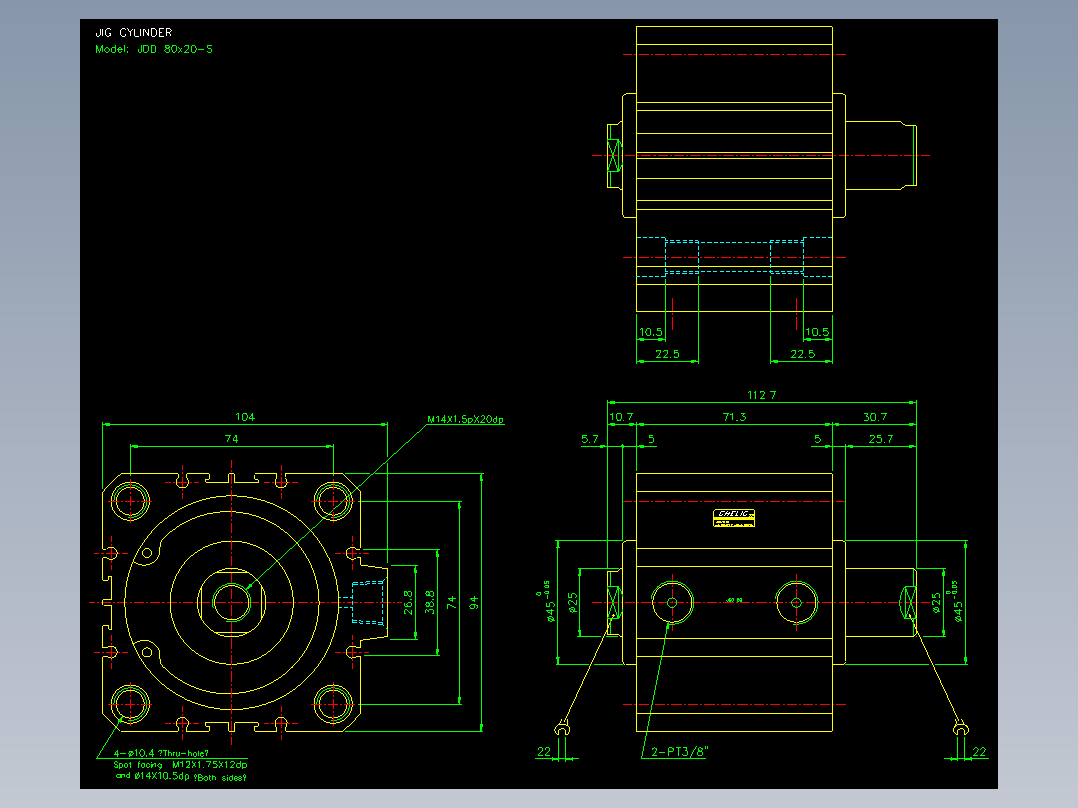Click the "26.8" dimension value
1078x808 pixels.
pyautogui.click(x=408, y=602)
